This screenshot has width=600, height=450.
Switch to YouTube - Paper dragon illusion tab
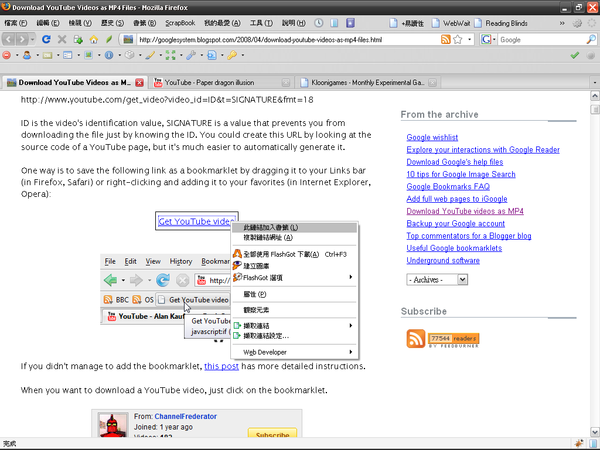click(x=221, y=82)
